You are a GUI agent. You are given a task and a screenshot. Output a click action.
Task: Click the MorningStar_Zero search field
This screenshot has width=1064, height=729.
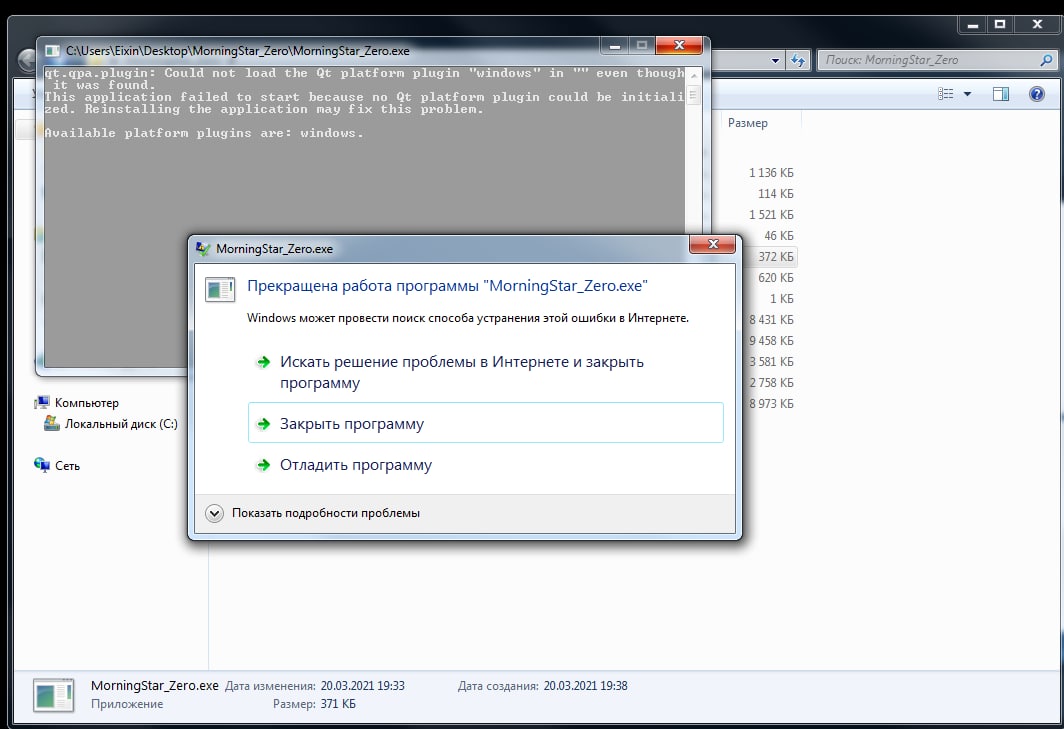click(930, 60)
